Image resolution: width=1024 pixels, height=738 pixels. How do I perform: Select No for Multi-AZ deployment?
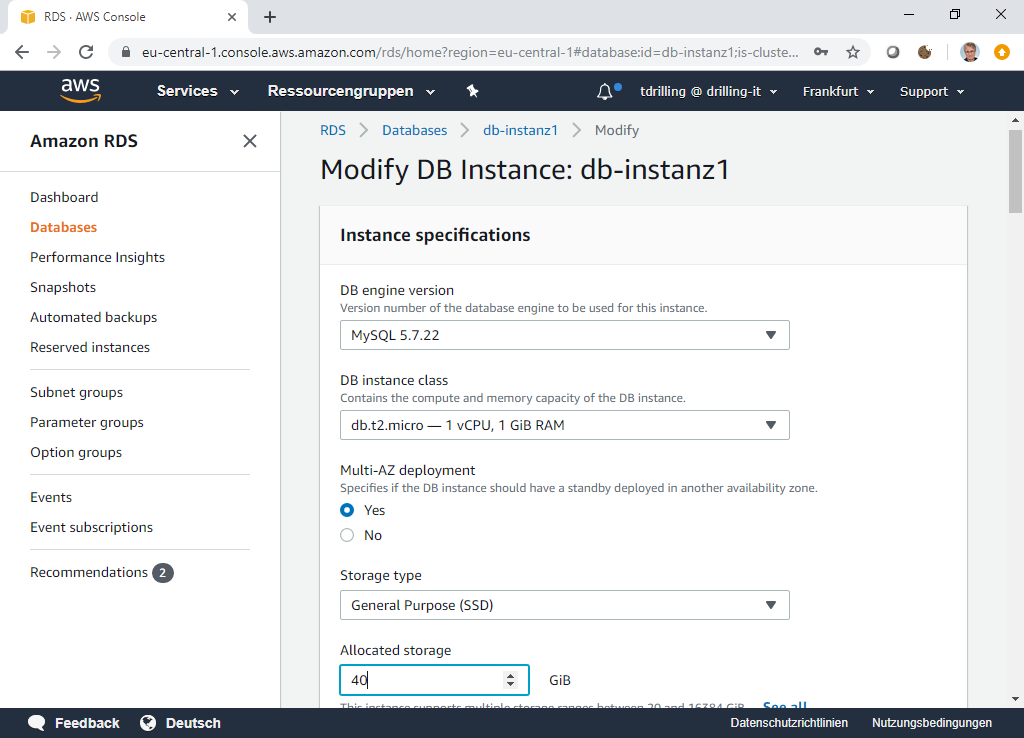coord(347,535)
